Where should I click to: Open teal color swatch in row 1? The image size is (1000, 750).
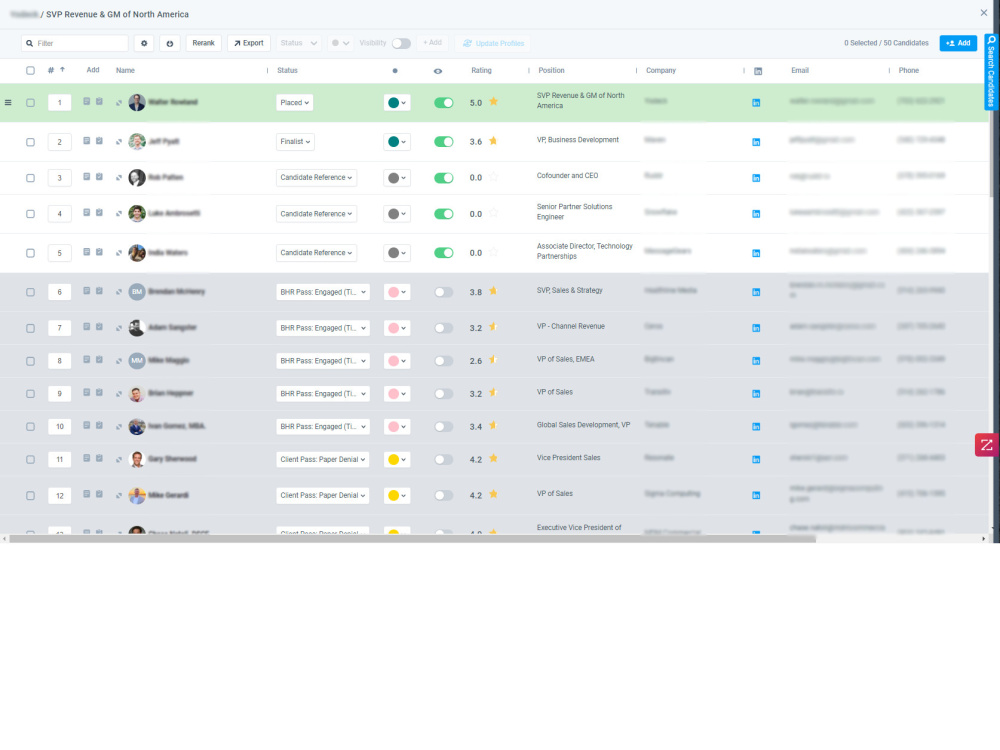tap(397, 103)
